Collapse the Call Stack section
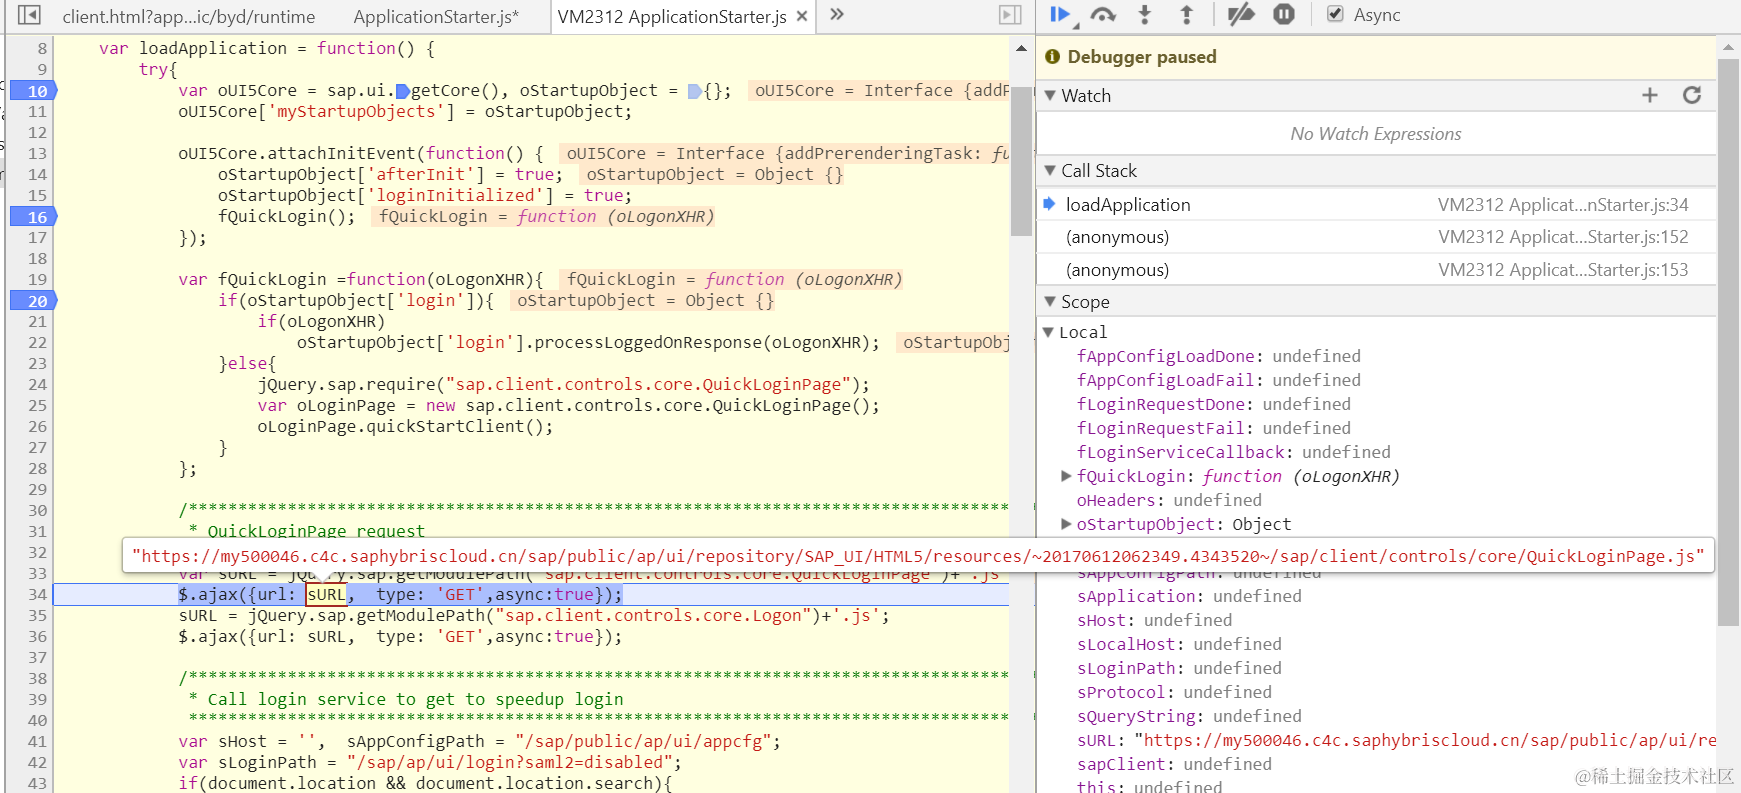Image resolution: width=1741 pixels, height=793 pixels. pyautogui.click(x=1050, y=171)
